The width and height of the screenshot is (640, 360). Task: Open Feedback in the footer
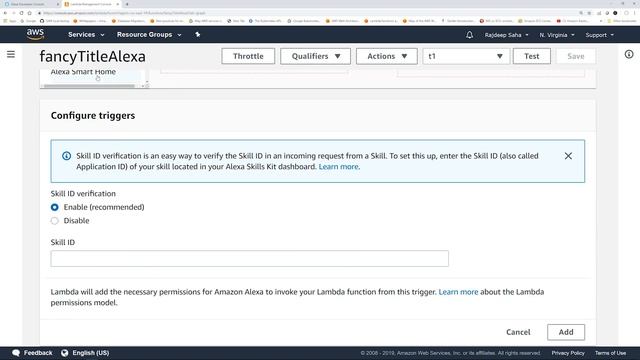(38, 353)
